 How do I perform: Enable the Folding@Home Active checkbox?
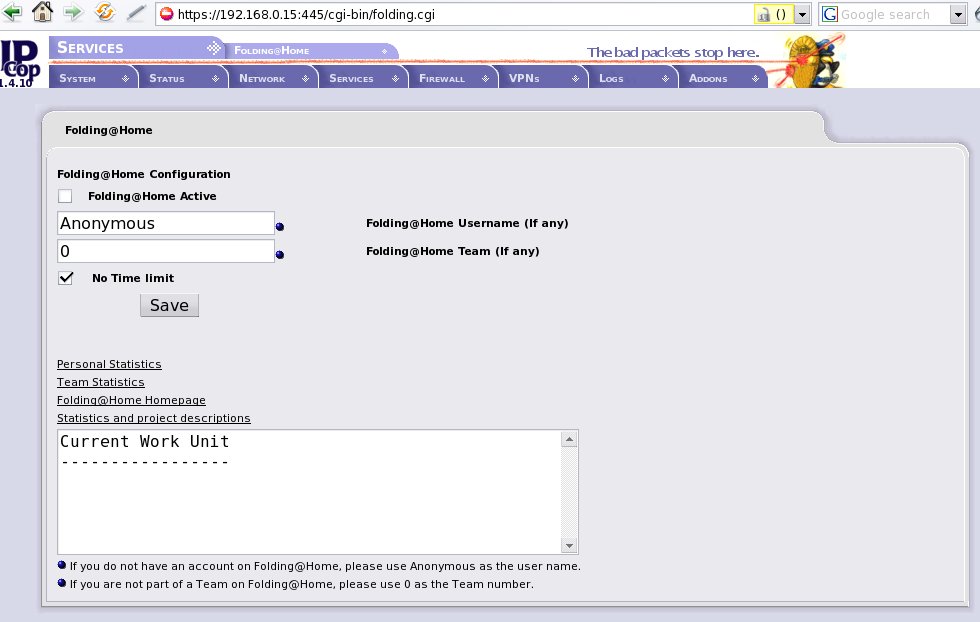coord(65,196)
